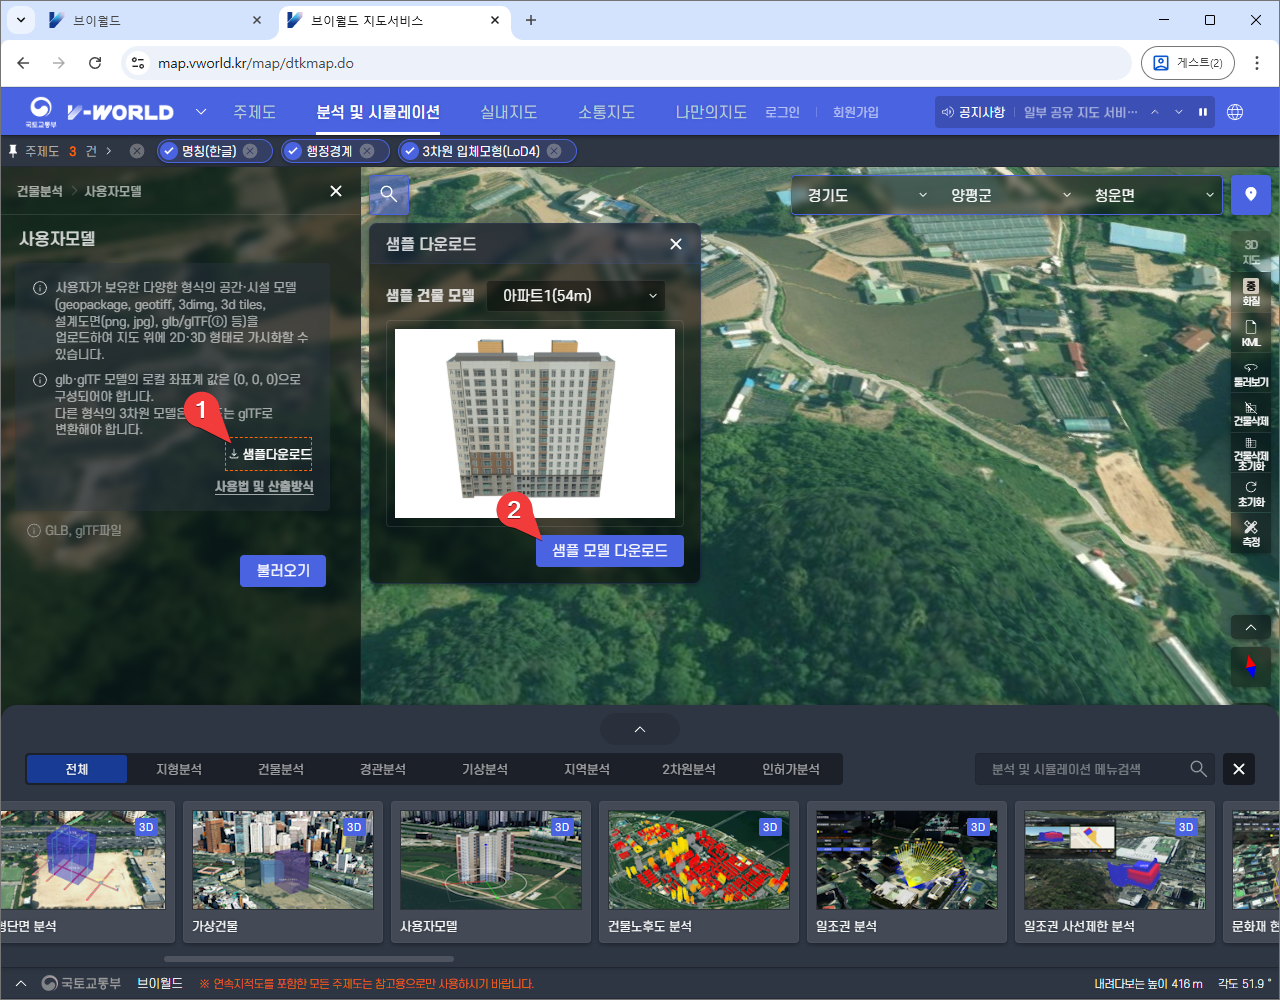Screen dimensions: 1280x1000
Task: Select the 건물분석 analysis tab
Action: coord(280,769)
